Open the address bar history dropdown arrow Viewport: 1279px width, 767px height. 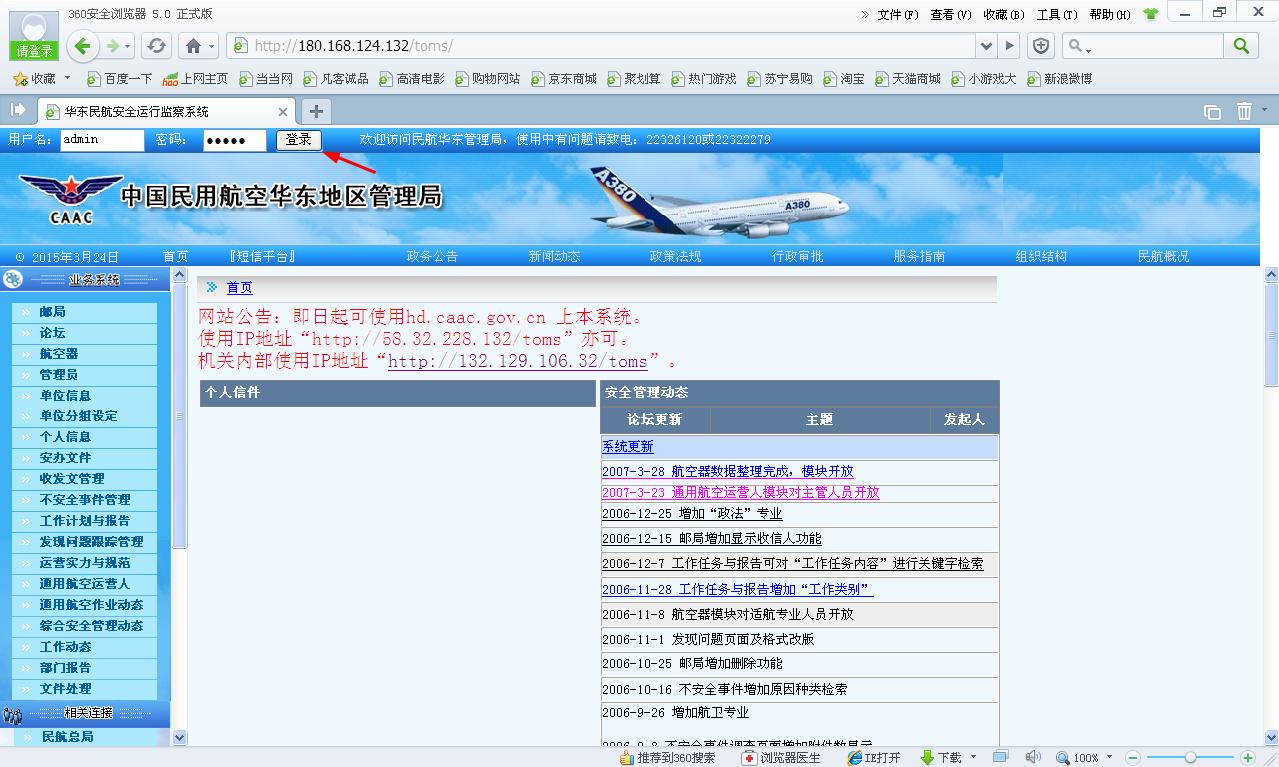coord(986,46)
